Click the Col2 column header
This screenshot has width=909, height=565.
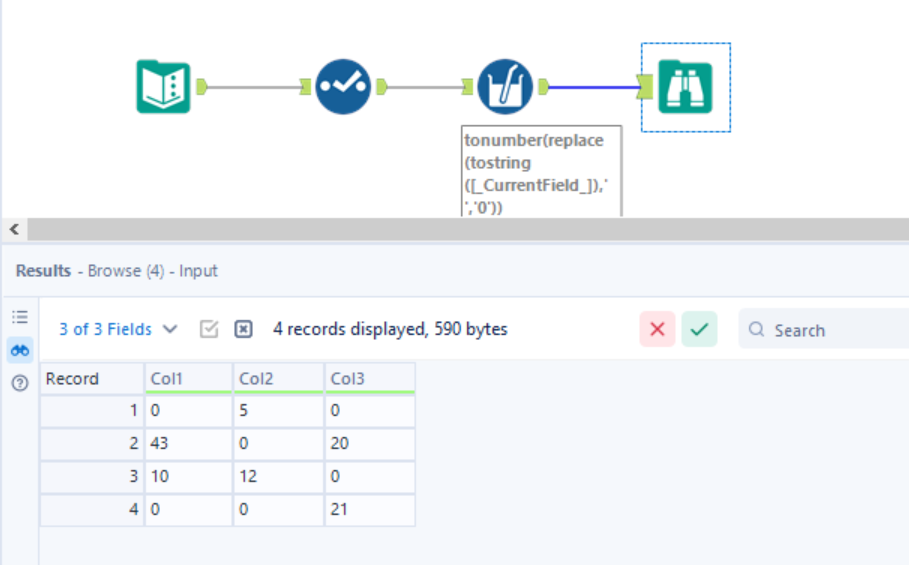(278, 378)
